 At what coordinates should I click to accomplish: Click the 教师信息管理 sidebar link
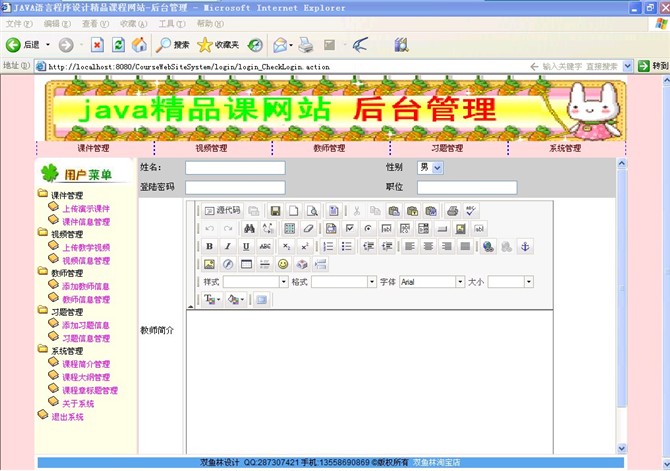(x=86, y=300)
